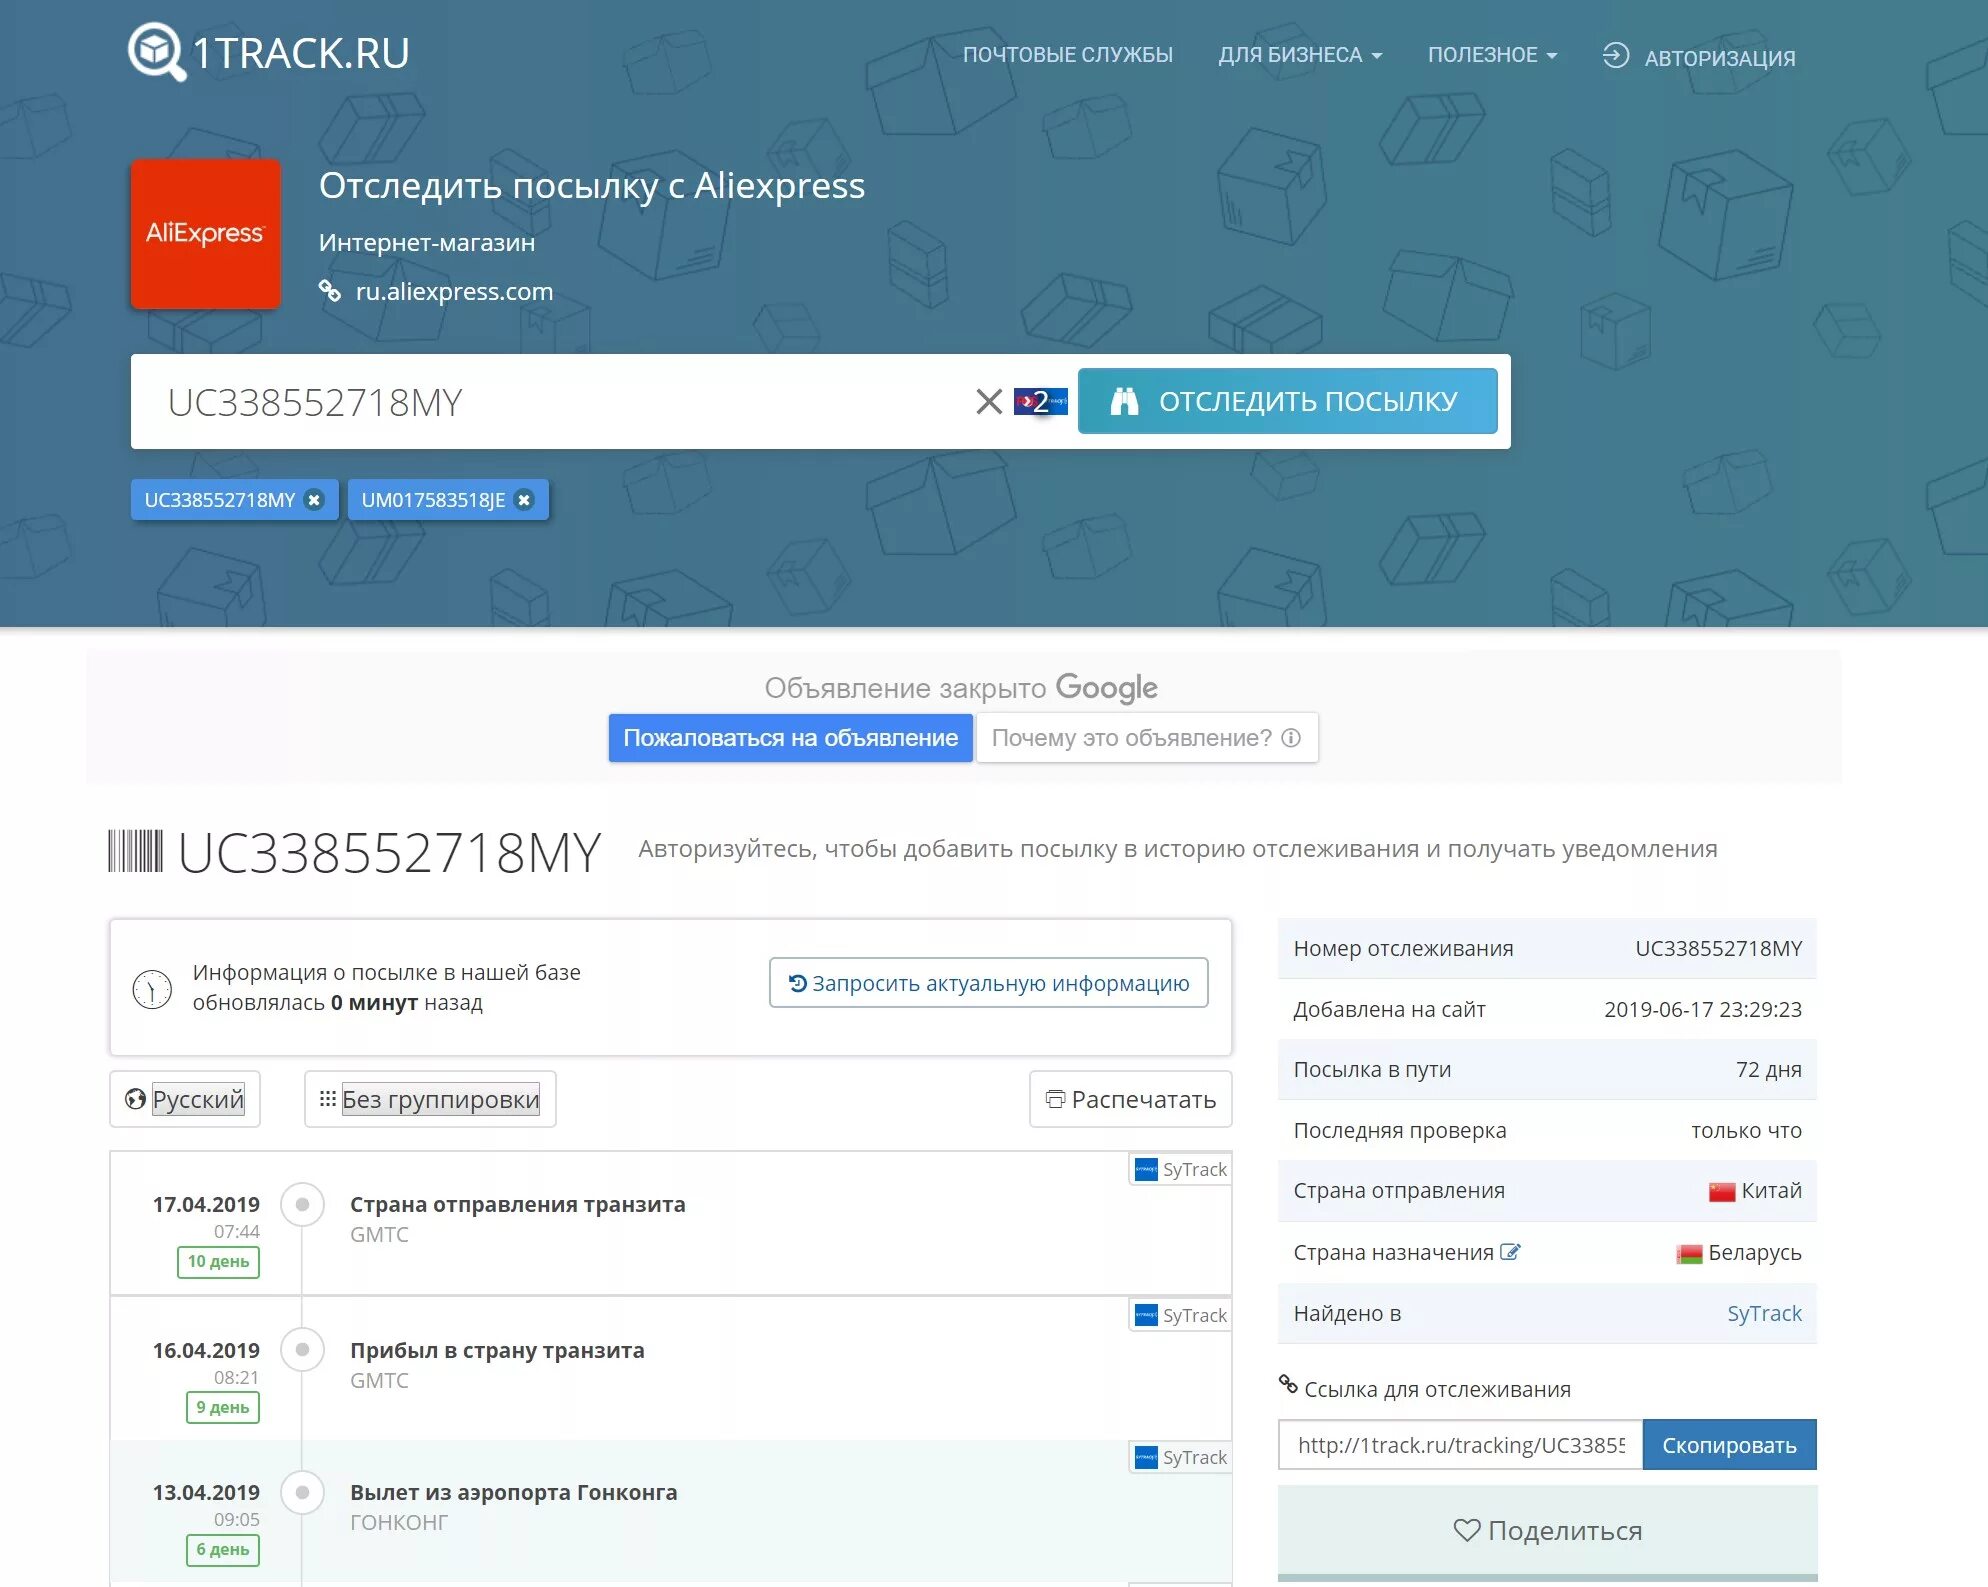Click timeline marker for 16.04.2019 event
The width and height of the screenshot is (1988, 1587).
(302, 1350)
